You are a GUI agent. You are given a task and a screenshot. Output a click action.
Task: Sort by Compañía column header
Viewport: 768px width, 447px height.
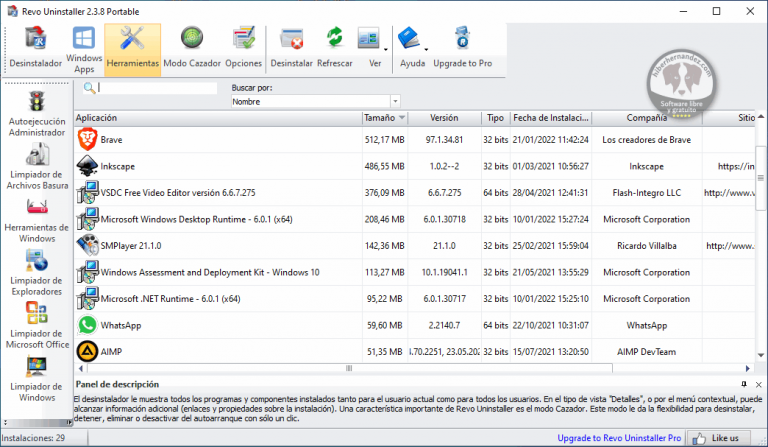point(647,118)
